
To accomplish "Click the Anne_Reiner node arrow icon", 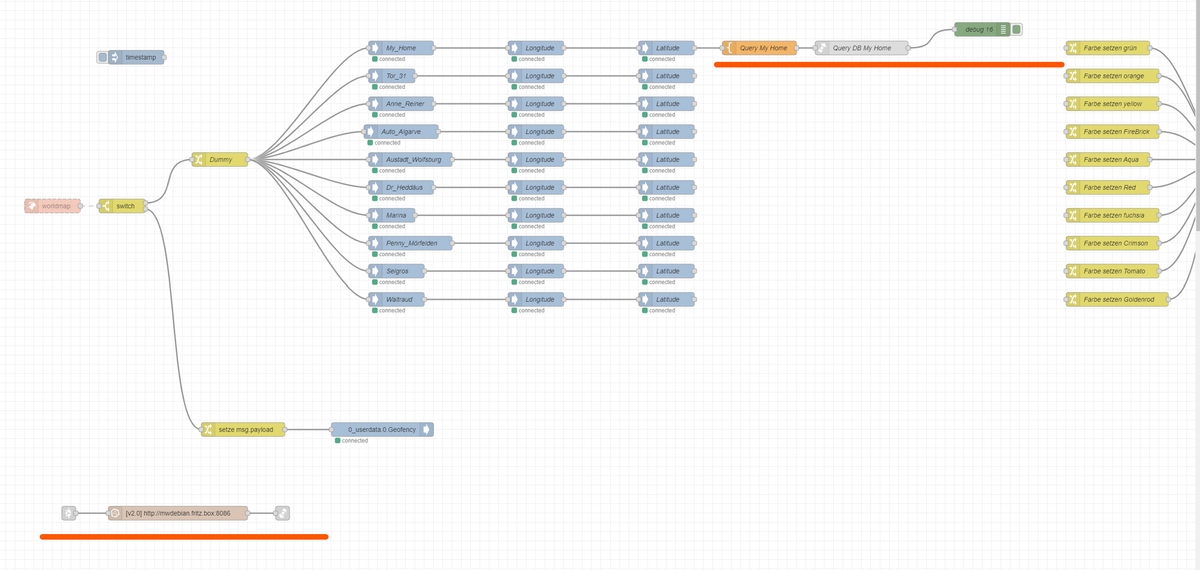I will pos(375,104).
